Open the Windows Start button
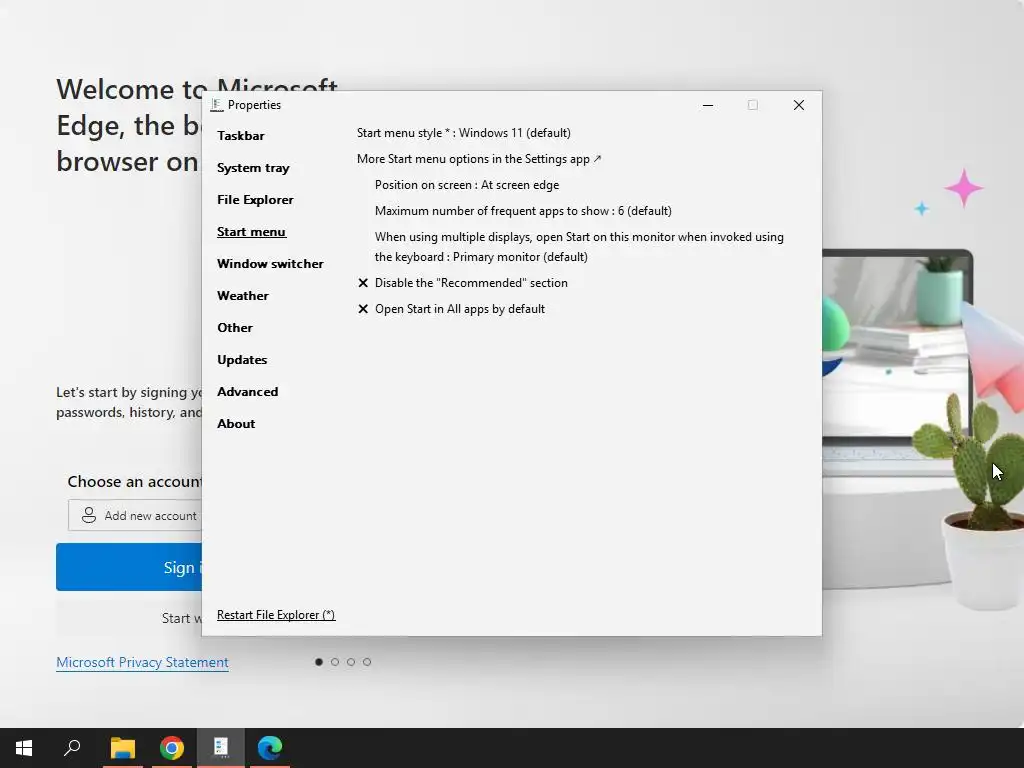The height and width of the screenshot is (768, 1024). [24, 748]
